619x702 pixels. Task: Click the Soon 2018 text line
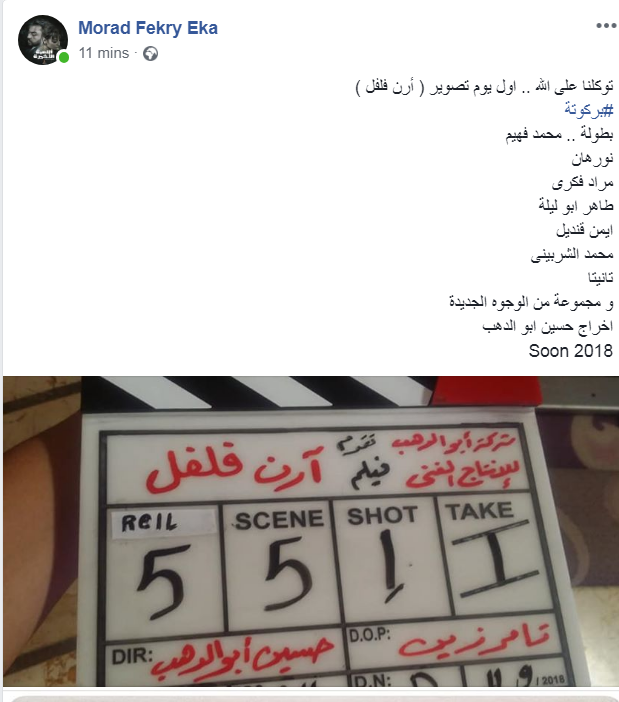(x=571, y=351)
